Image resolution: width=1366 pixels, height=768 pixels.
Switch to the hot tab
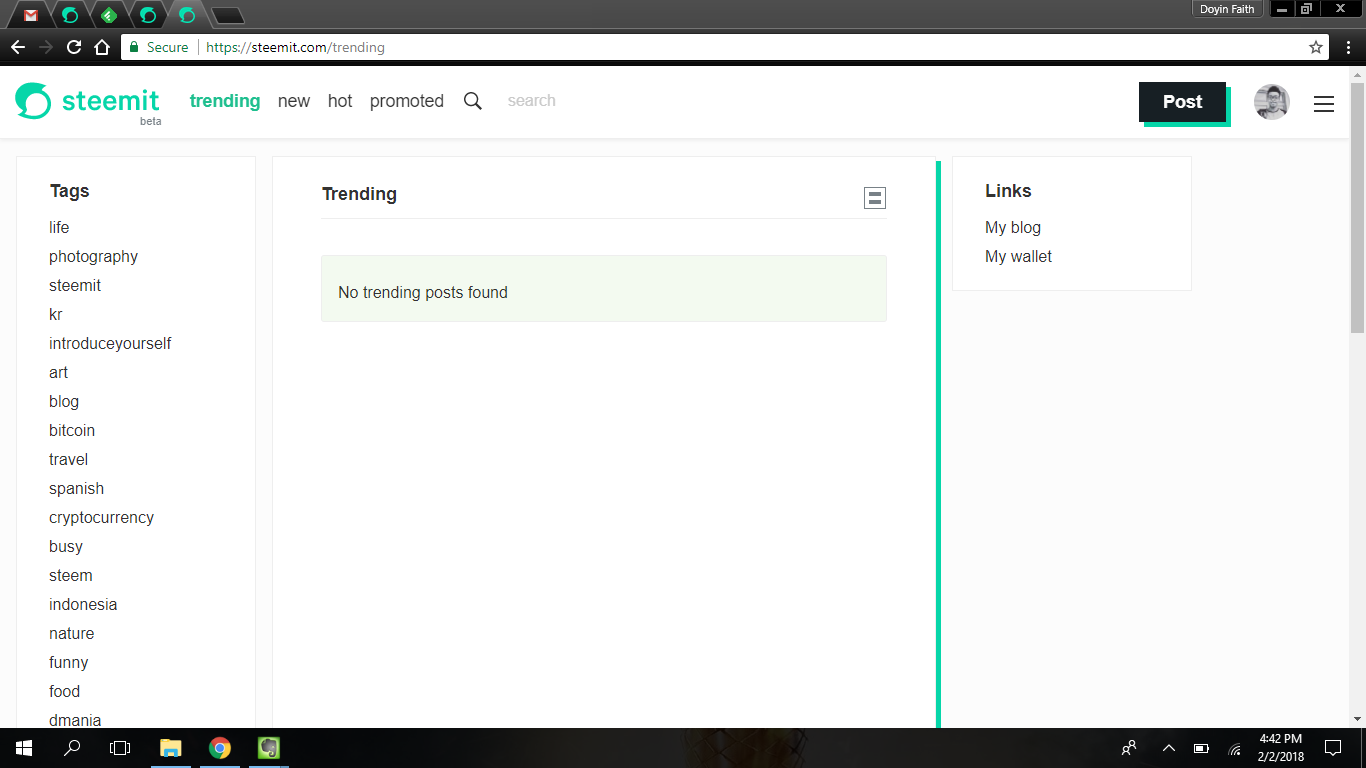[340, 100]
